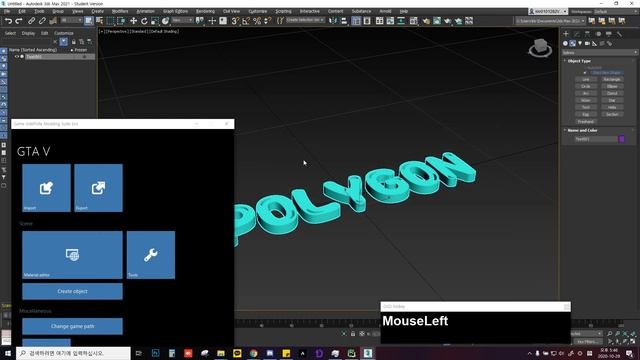Click the Redo arrow icon
Viewport: 640px width, 360px height.
[x=19, y=20]
